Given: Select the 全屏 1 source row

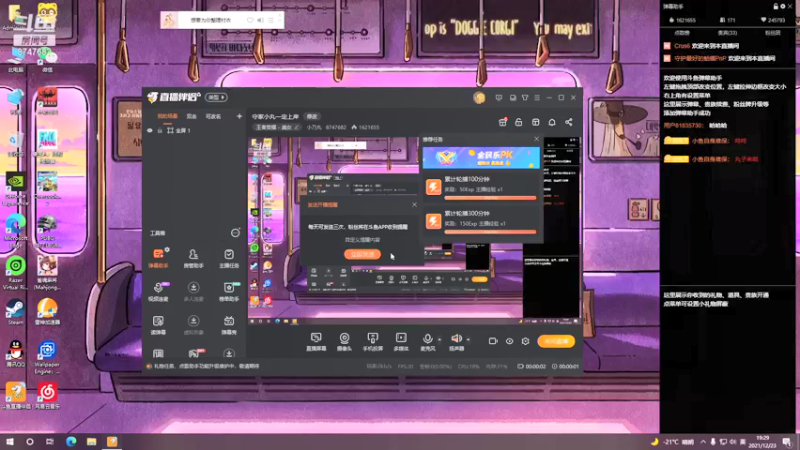Looking at the screenshot, I should pyautogui.click(x=194, y=131).
